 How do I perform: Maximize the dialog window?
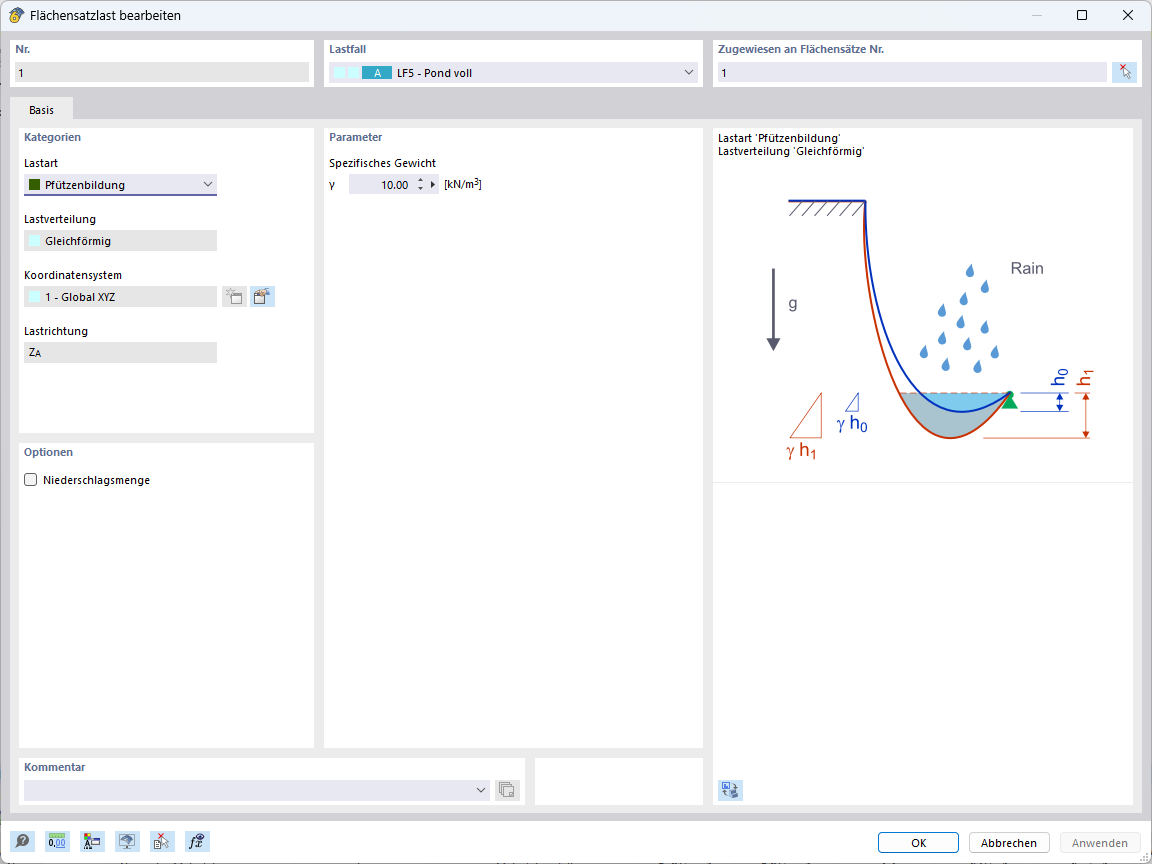(x=1081, y=15)
